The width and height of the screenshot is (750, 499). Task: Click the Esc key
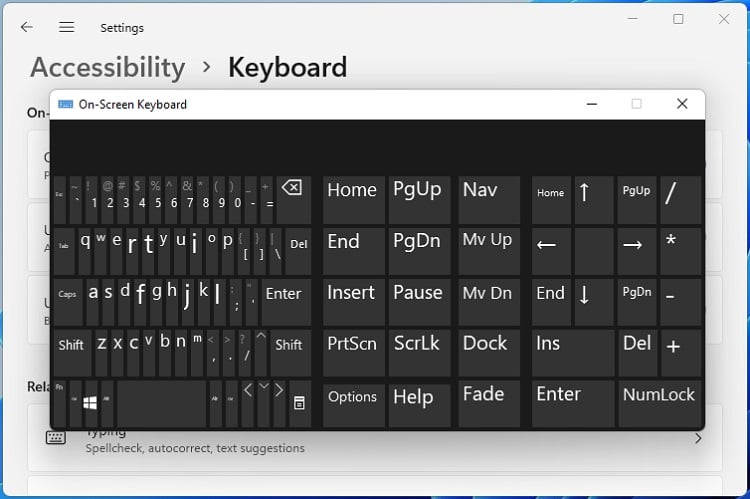click(60, 200)
